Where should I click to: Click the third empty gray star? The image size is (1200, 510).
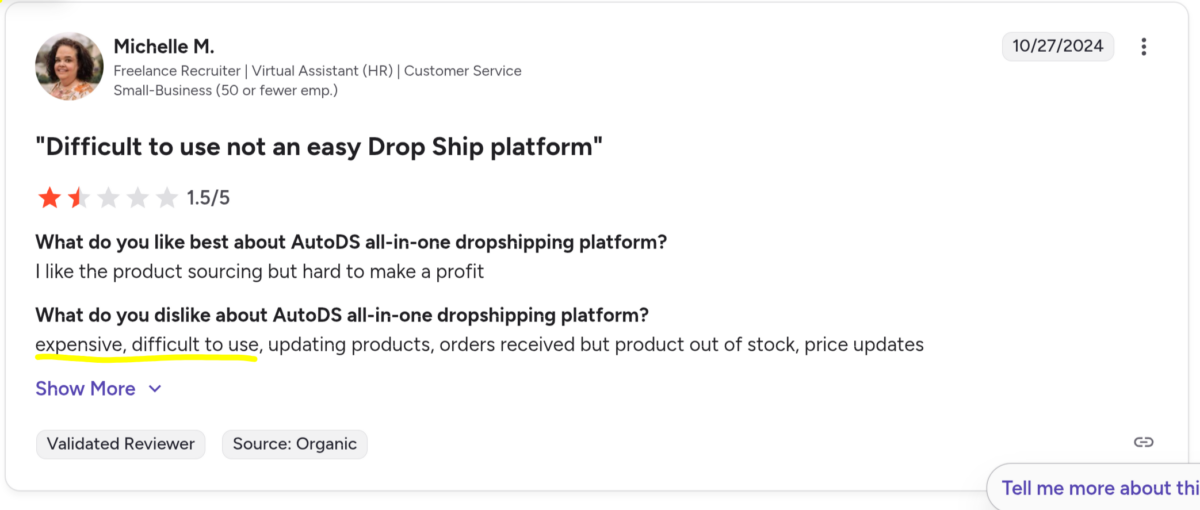[x=108, y=198]
